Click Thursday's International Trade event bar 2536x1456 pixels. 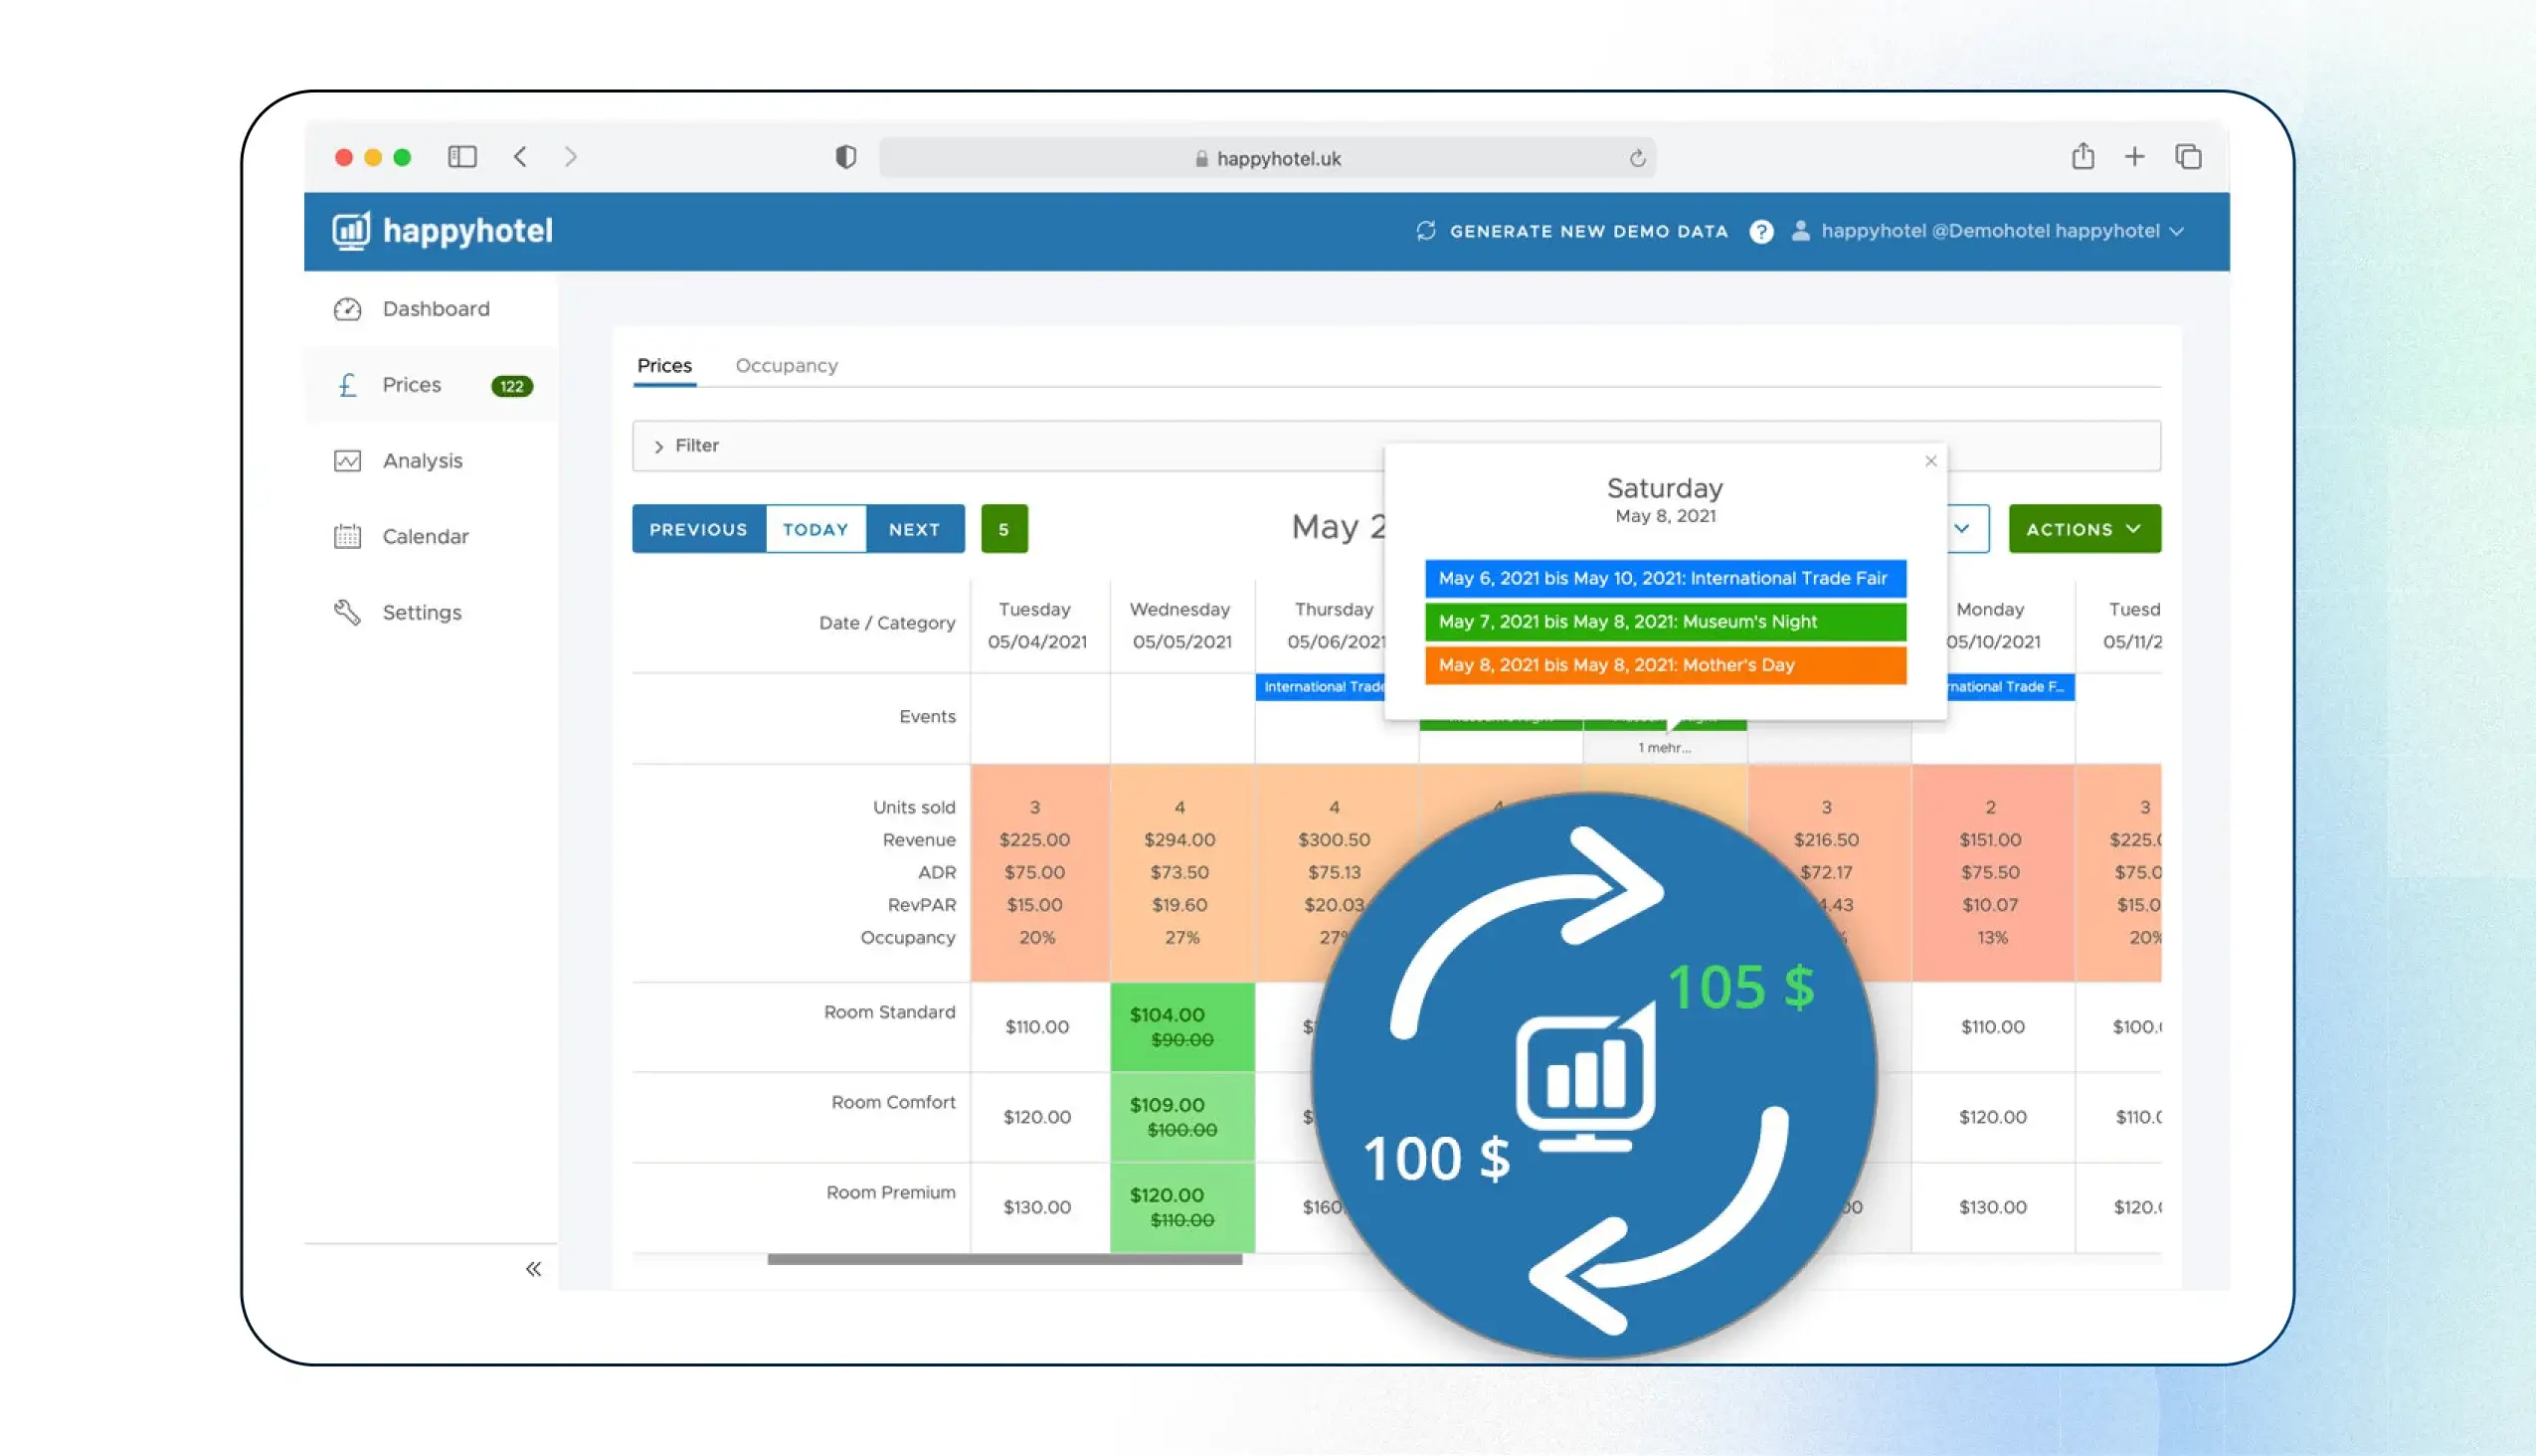[x=1320, y=687]
